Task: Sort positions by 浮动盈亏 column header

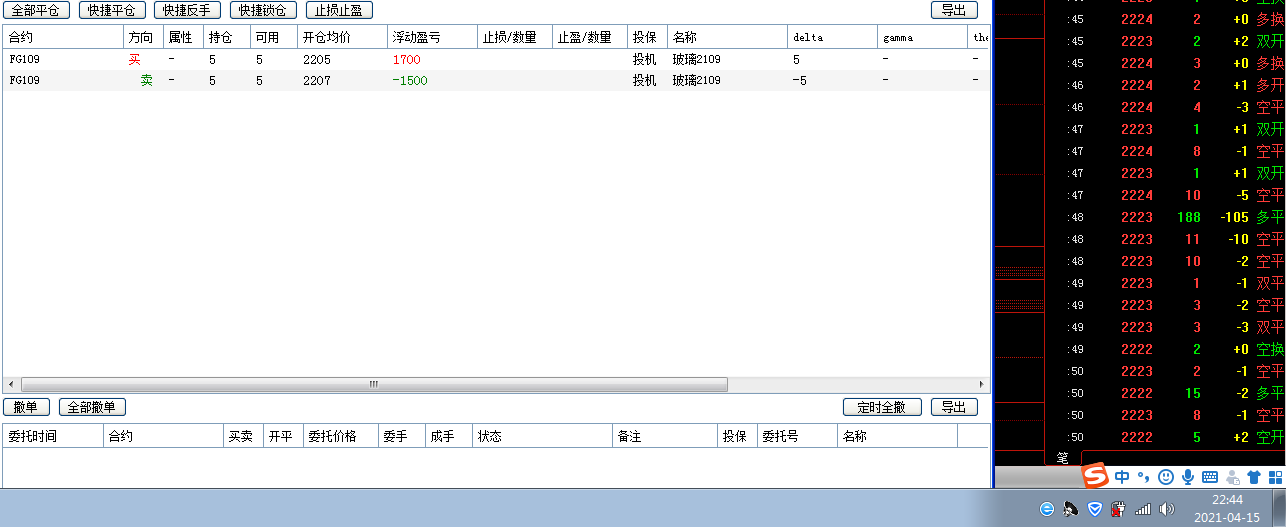Action: [x=432, y=37]
